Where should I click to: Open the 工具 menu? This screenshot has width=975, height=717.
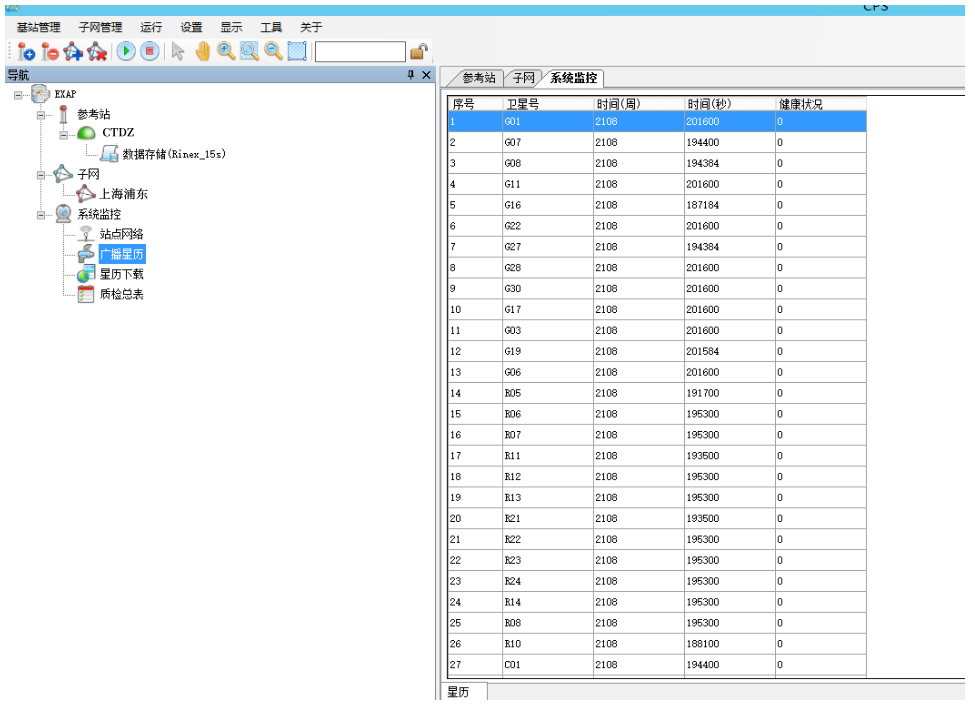271,27
